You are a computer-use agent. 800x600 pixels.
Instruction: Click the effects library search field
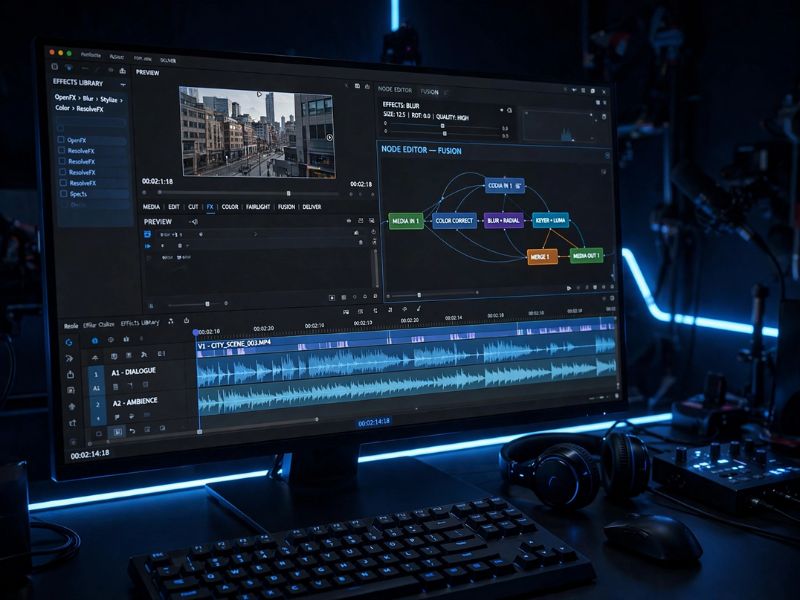[x=92, y=123]
